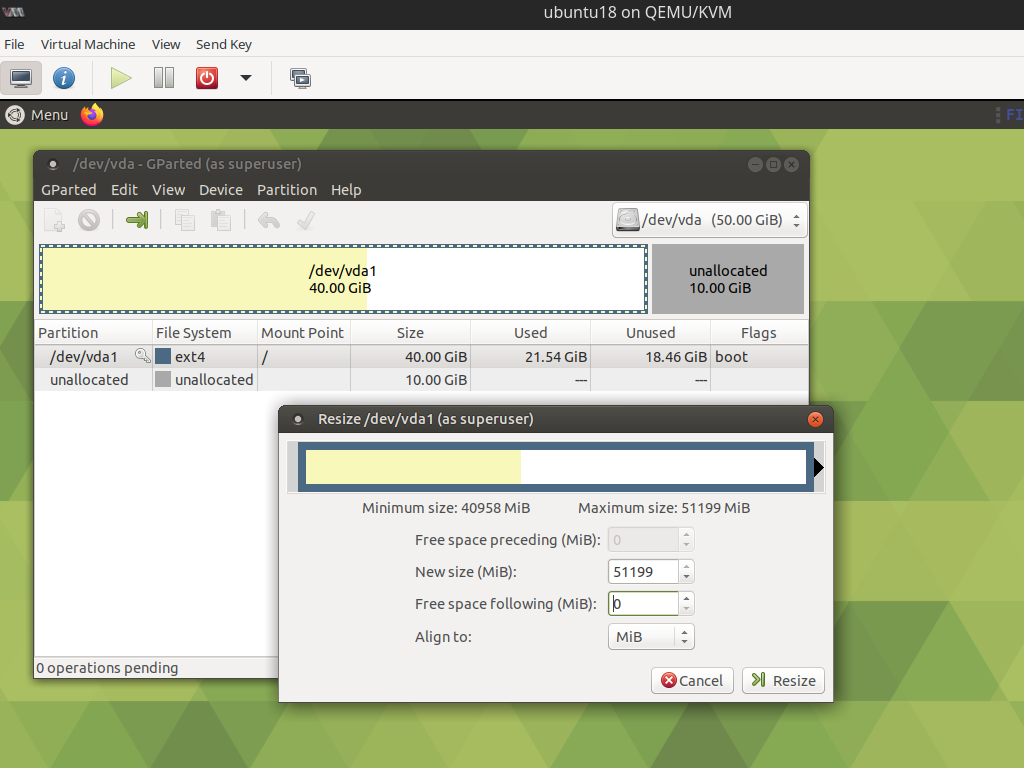The height and width of the screenshot is (768, 1024).
Task: Open the Partition menu in GParted
Action: coord(287,190)
